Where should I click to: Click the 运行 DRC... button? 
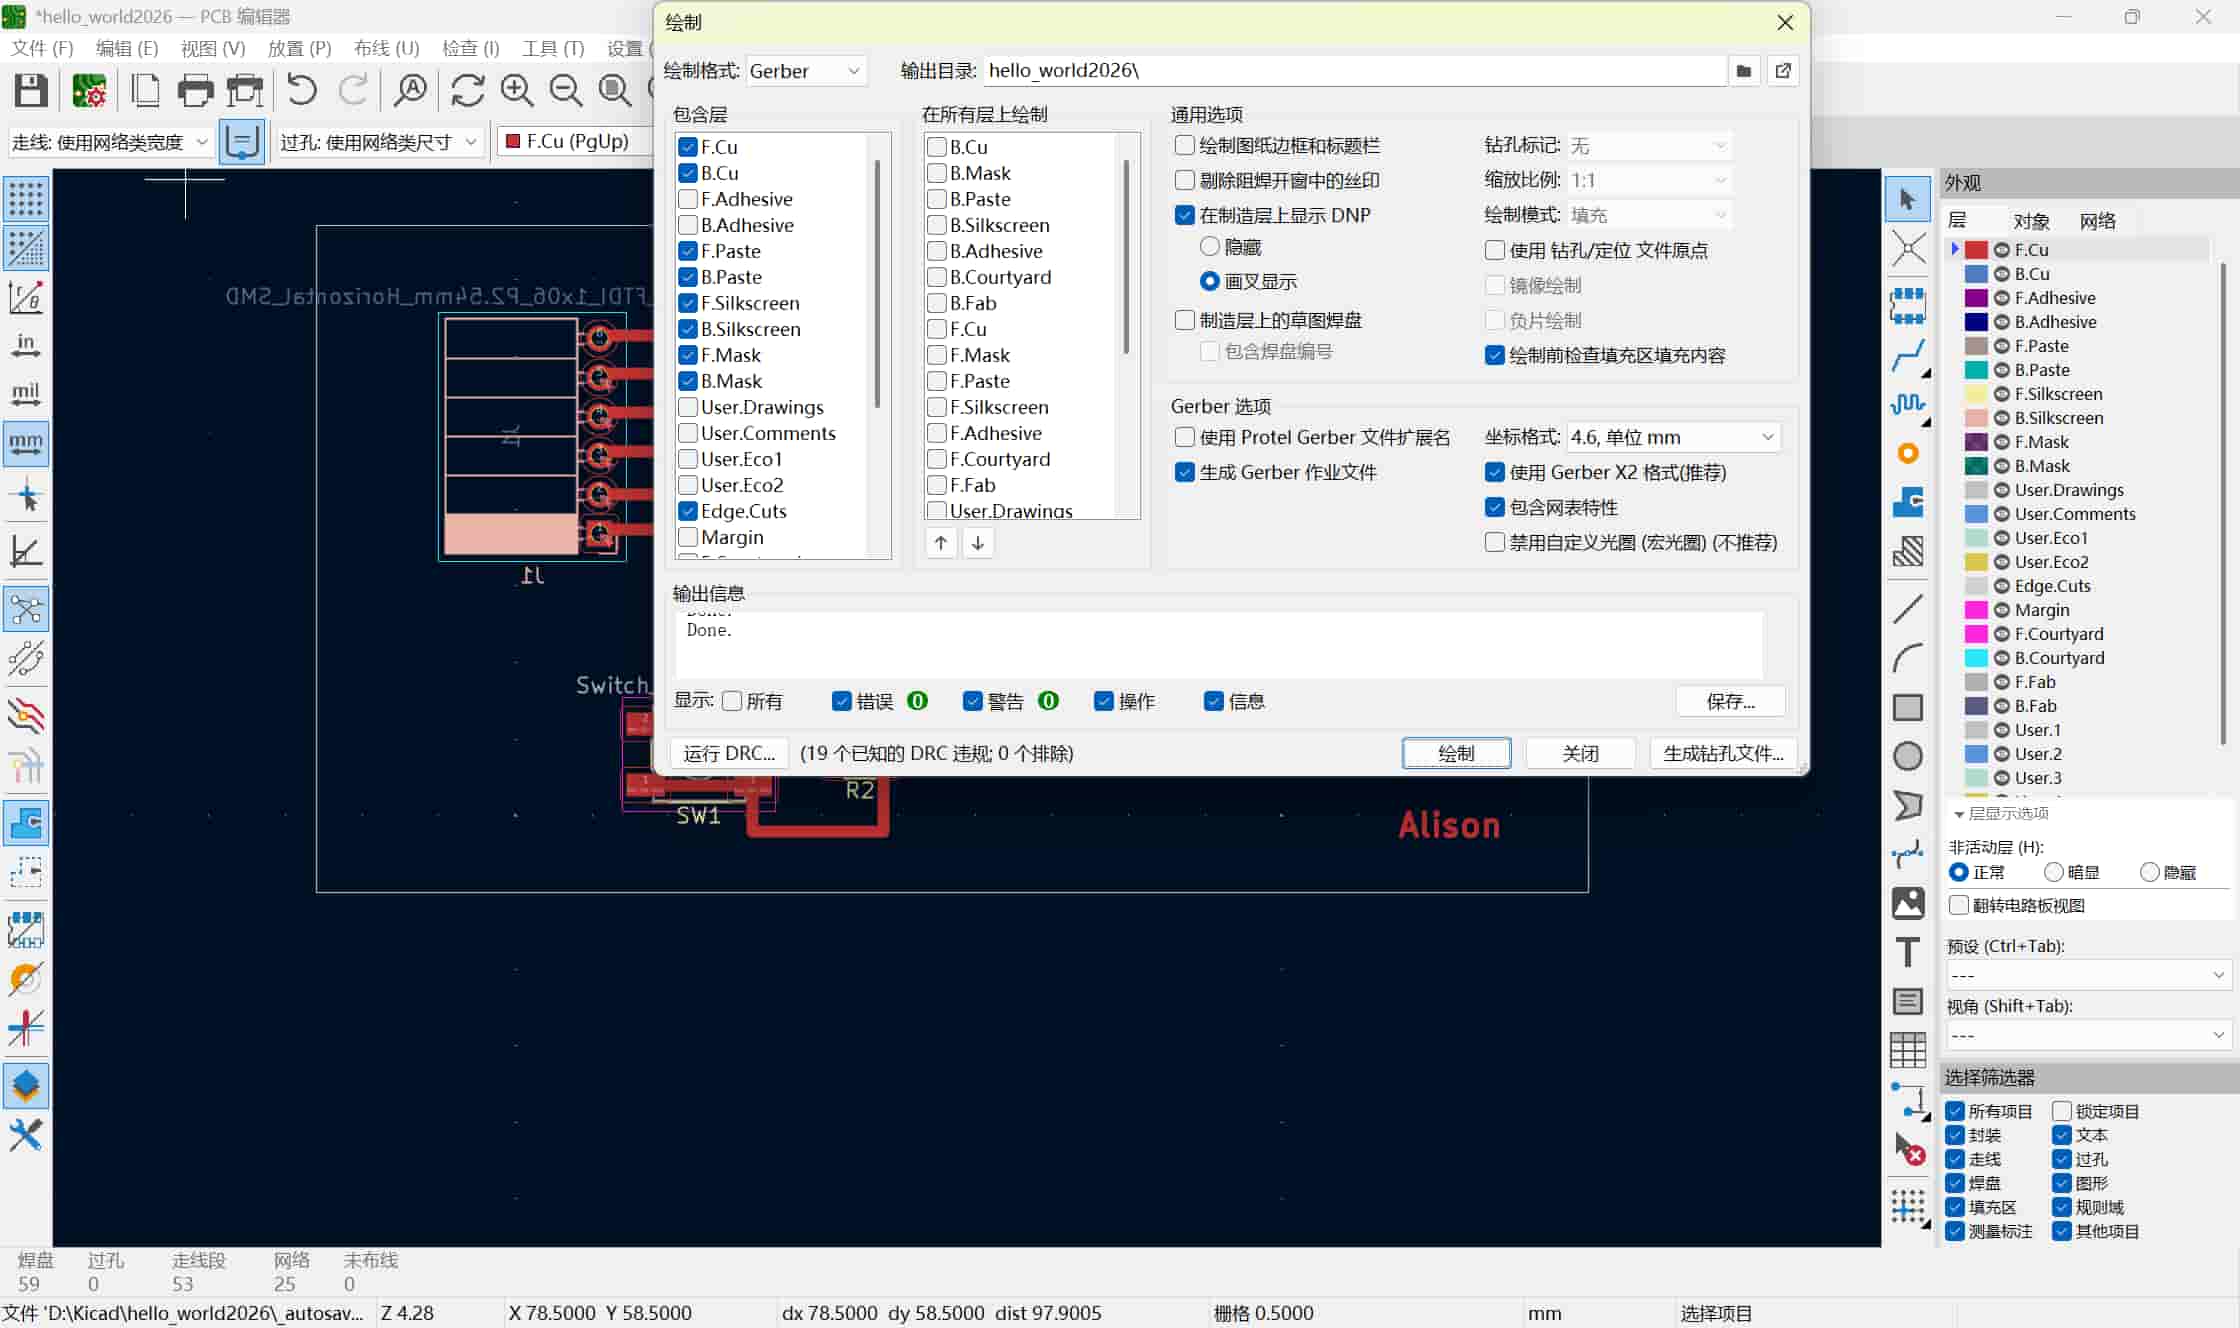point(729,753)
